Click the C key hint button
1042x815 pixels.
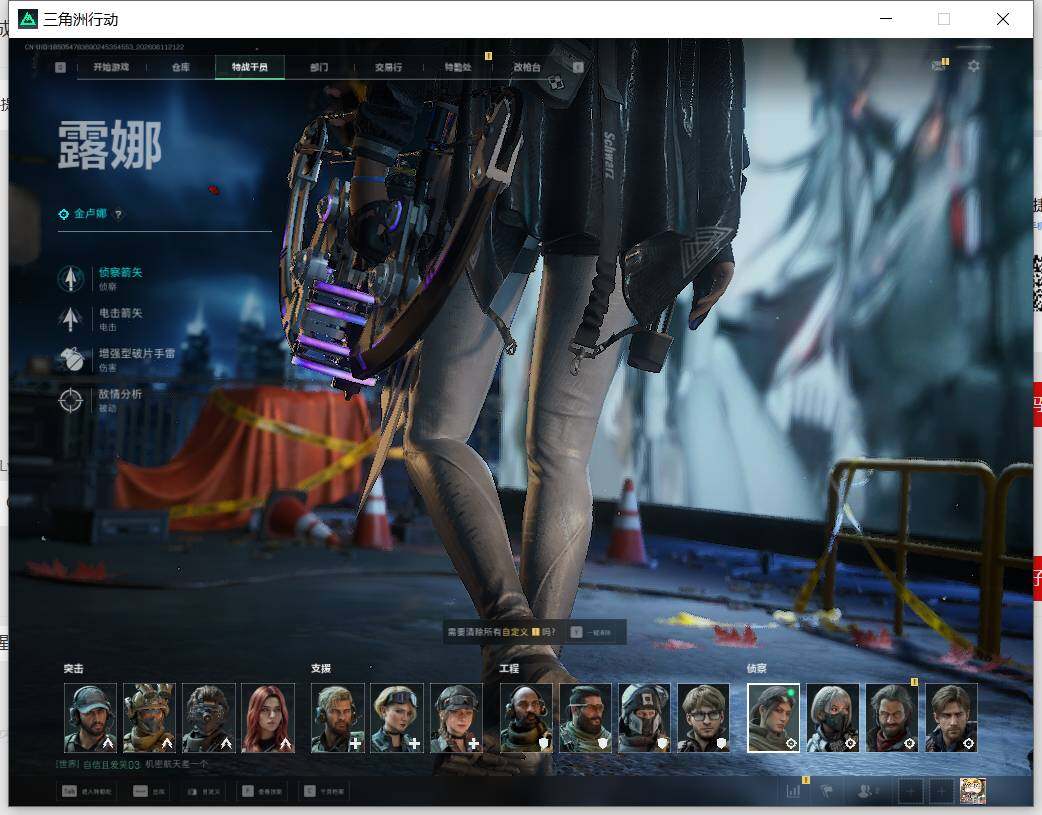pyautogui.click(x=324, y=791)
